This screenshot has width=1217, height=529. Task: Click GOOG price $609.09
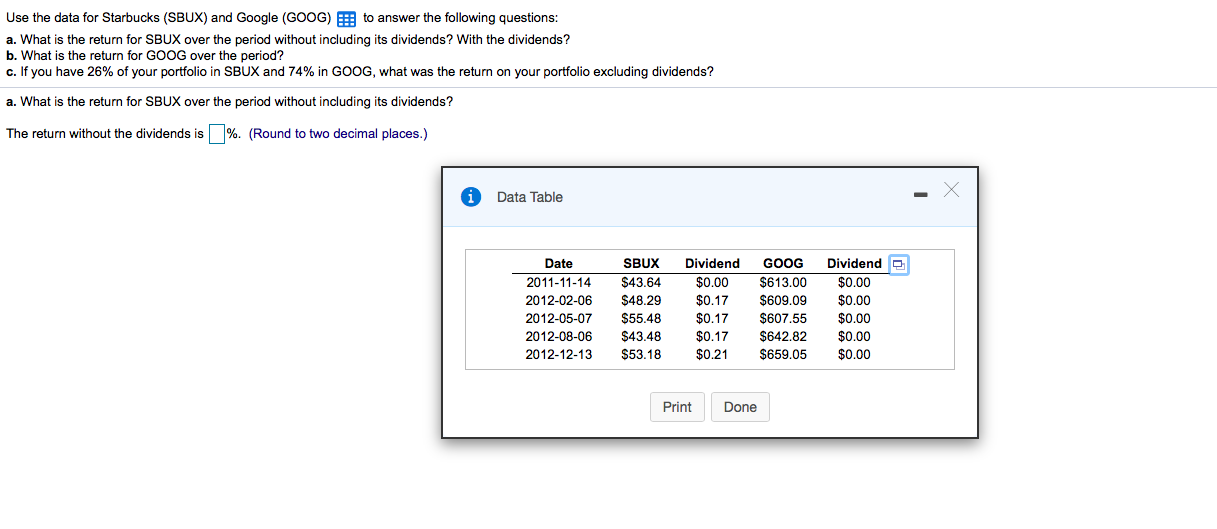coord(783,300)
